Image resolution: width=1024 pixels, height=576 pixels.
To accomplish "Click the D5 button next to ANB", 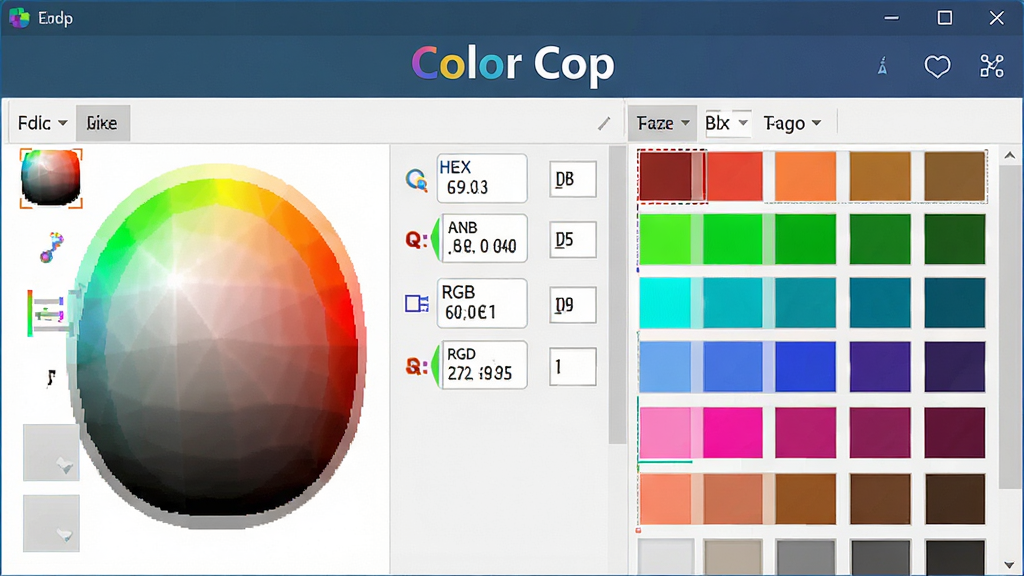I will 573,240.
